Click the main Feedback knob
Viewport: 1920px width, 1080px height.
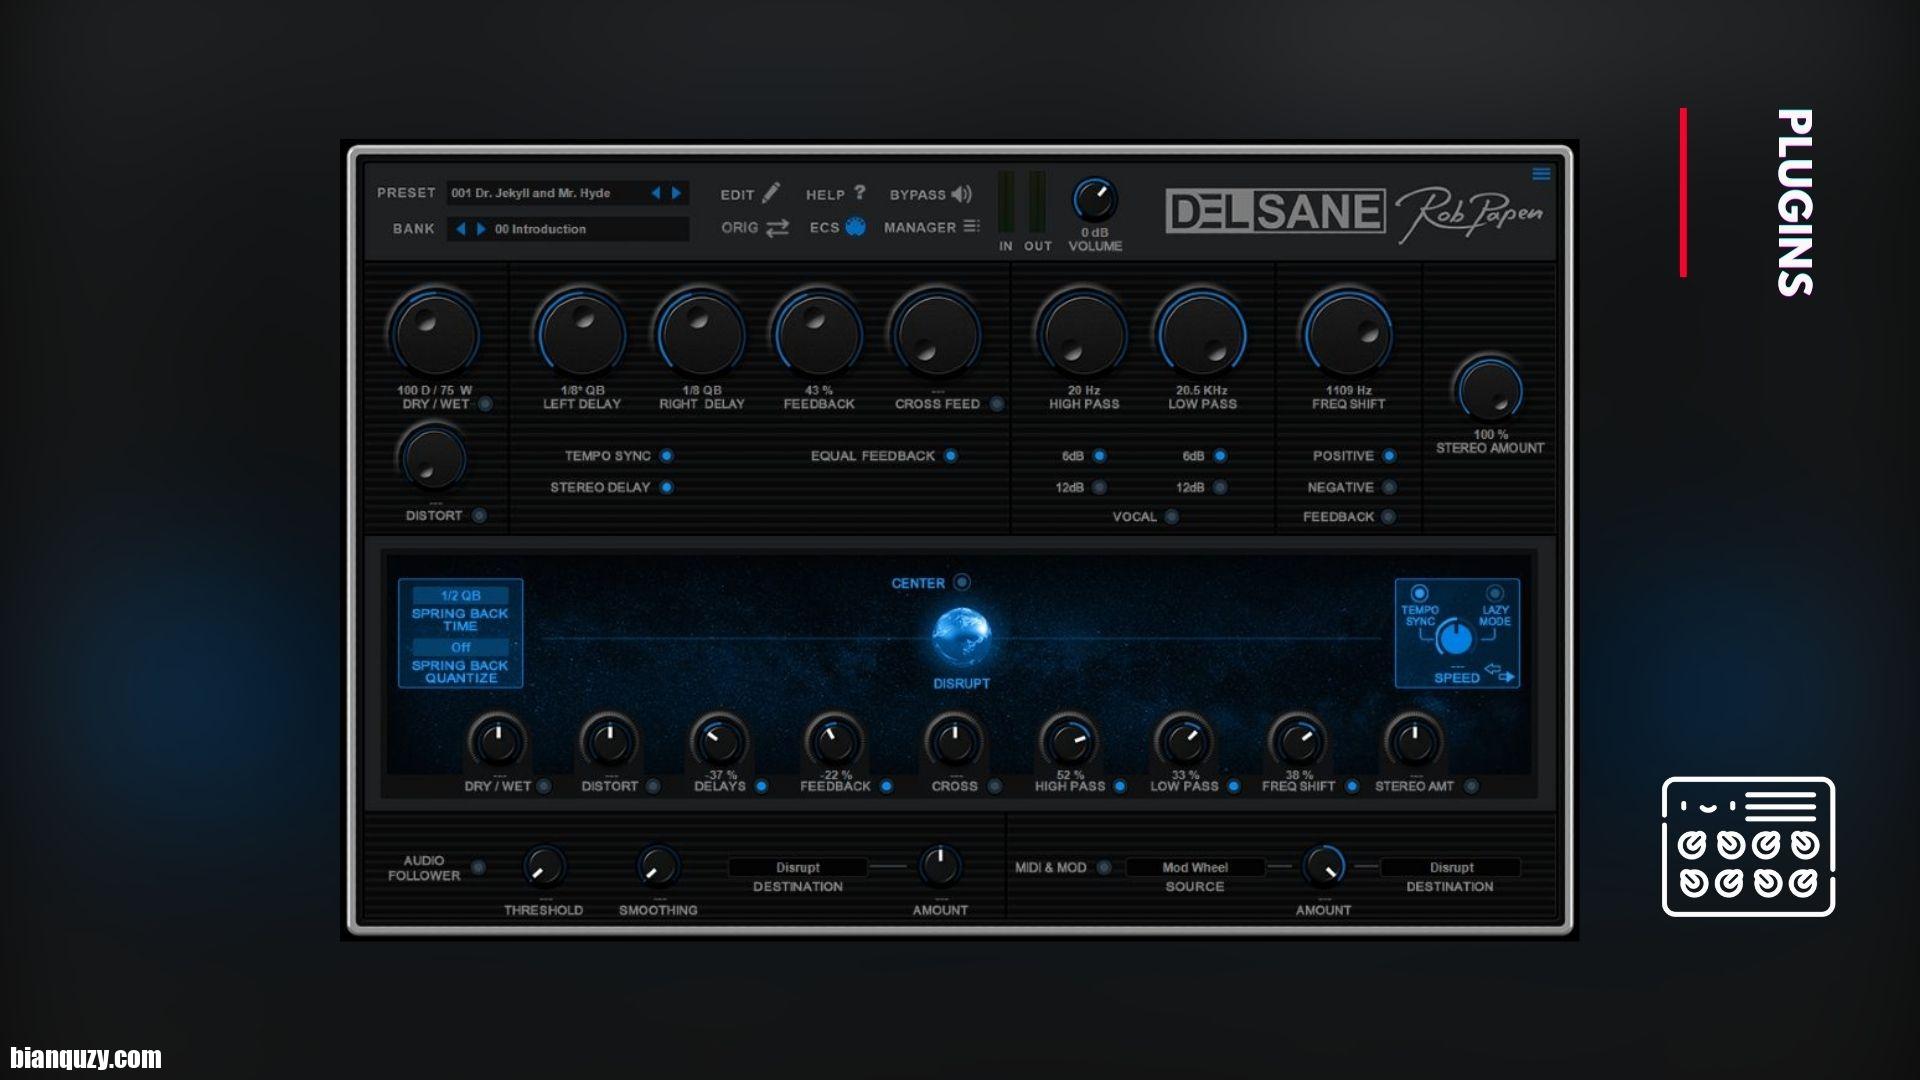(x=818, y=334)
